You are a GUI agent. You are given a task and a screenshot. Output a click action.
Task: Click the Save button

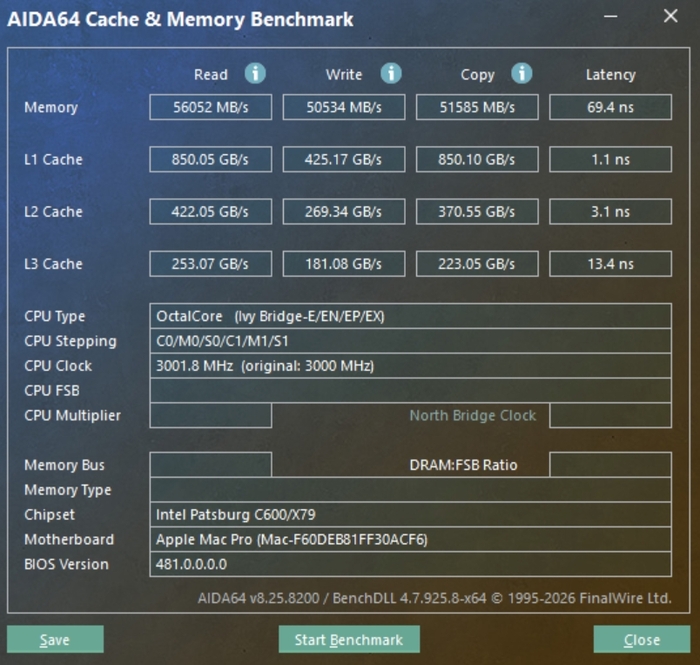coord(55,640)
